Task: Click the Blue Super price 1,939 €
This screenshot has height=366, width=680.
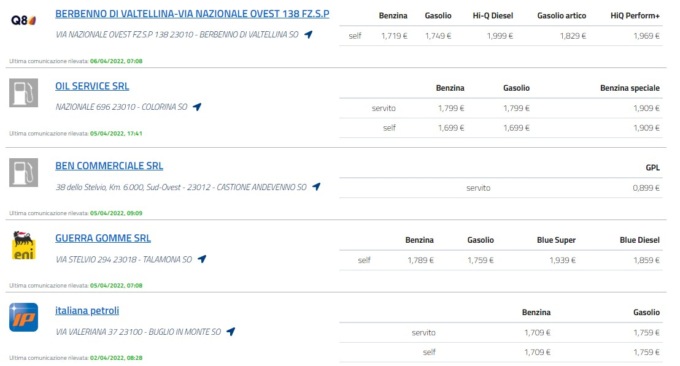Action: tap(562, 260)
